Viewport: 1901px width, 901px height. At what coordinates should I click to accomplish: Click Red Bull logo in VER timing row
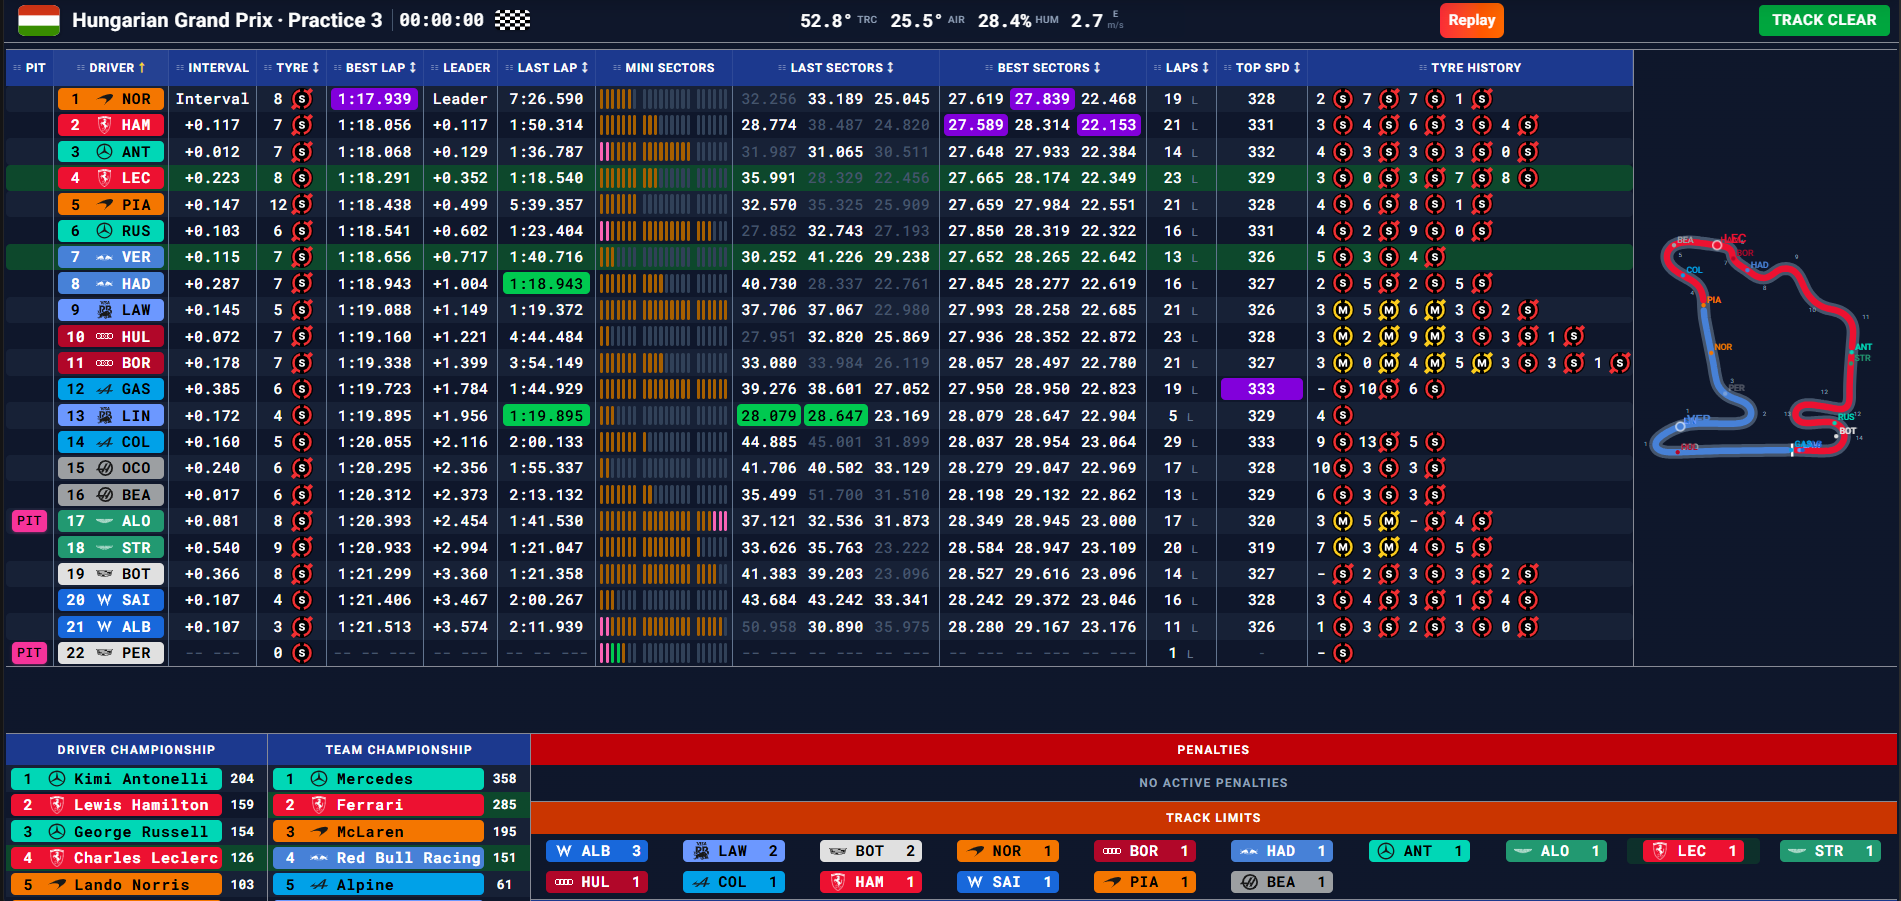click(105, 257)
